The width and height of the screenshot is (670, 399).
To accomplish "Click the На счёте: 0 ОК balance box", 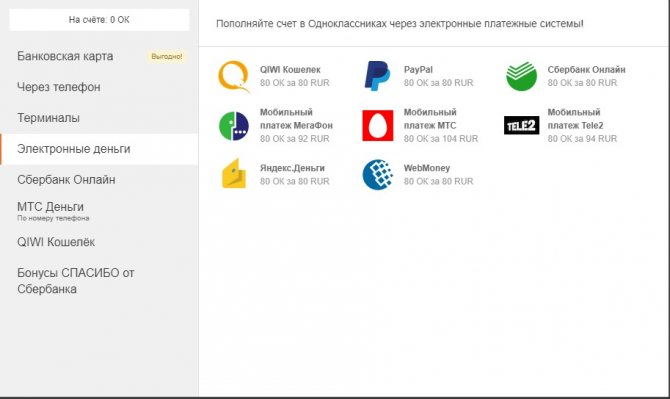I will 99,20.
